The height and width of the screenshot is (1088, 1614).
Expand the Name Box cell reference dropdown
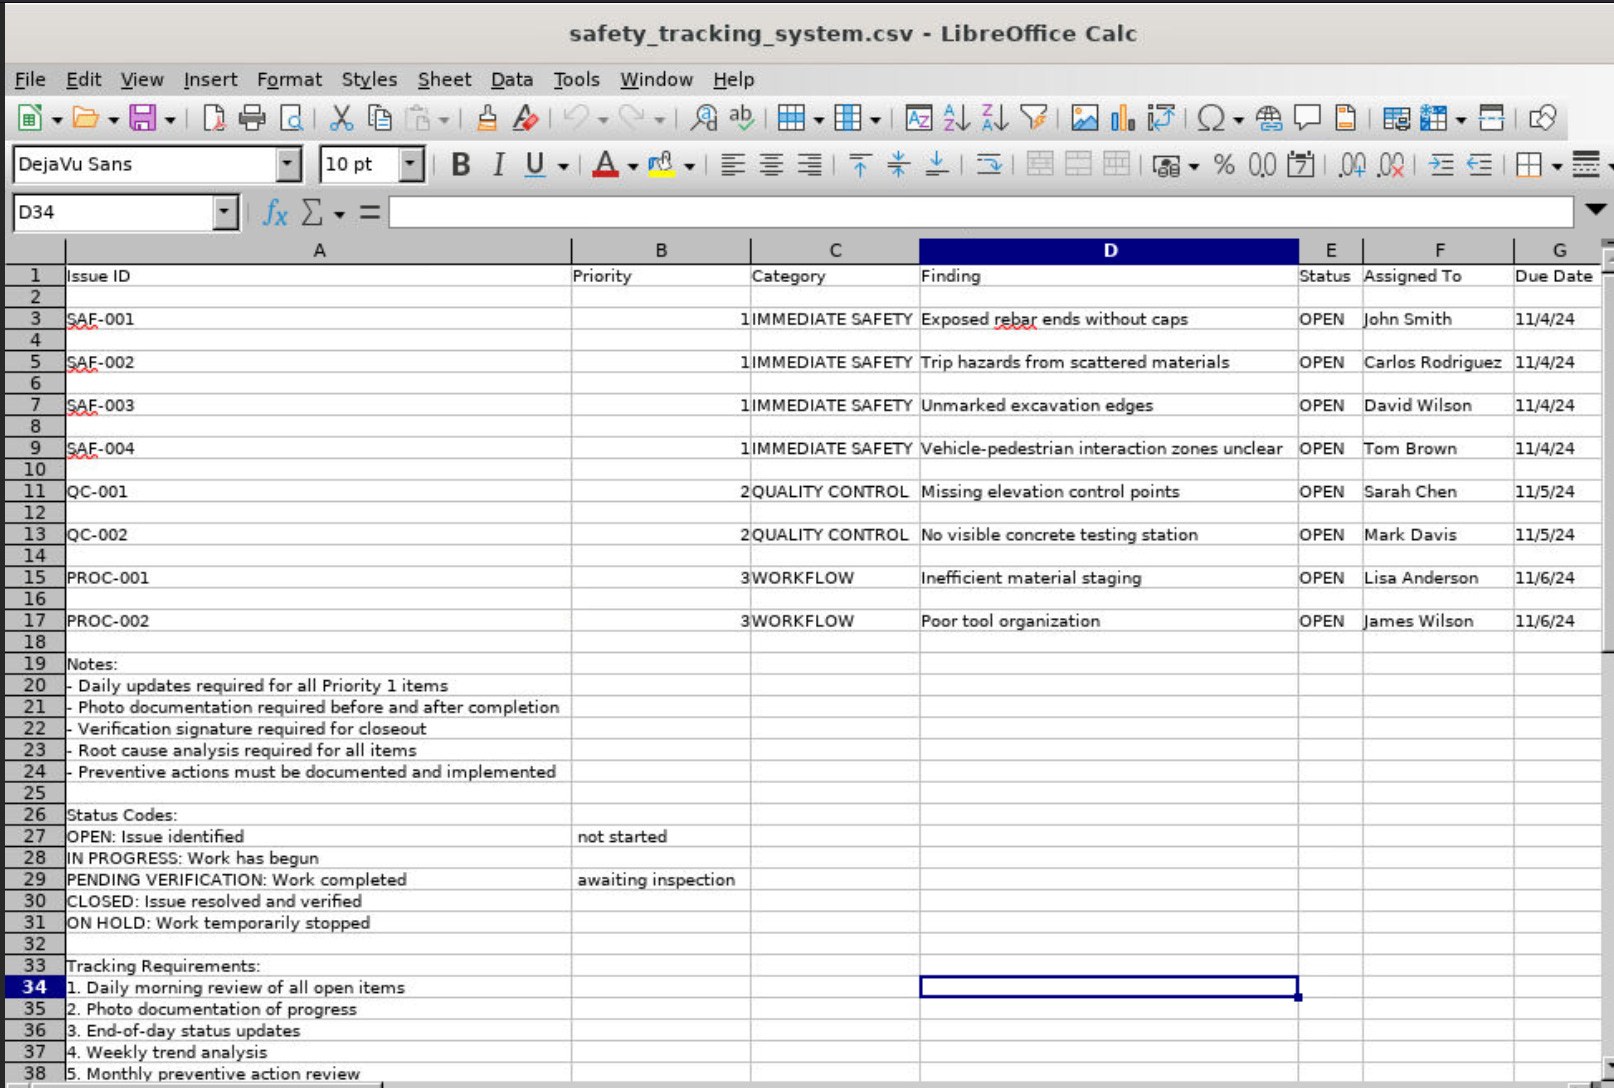pos(225,212)
